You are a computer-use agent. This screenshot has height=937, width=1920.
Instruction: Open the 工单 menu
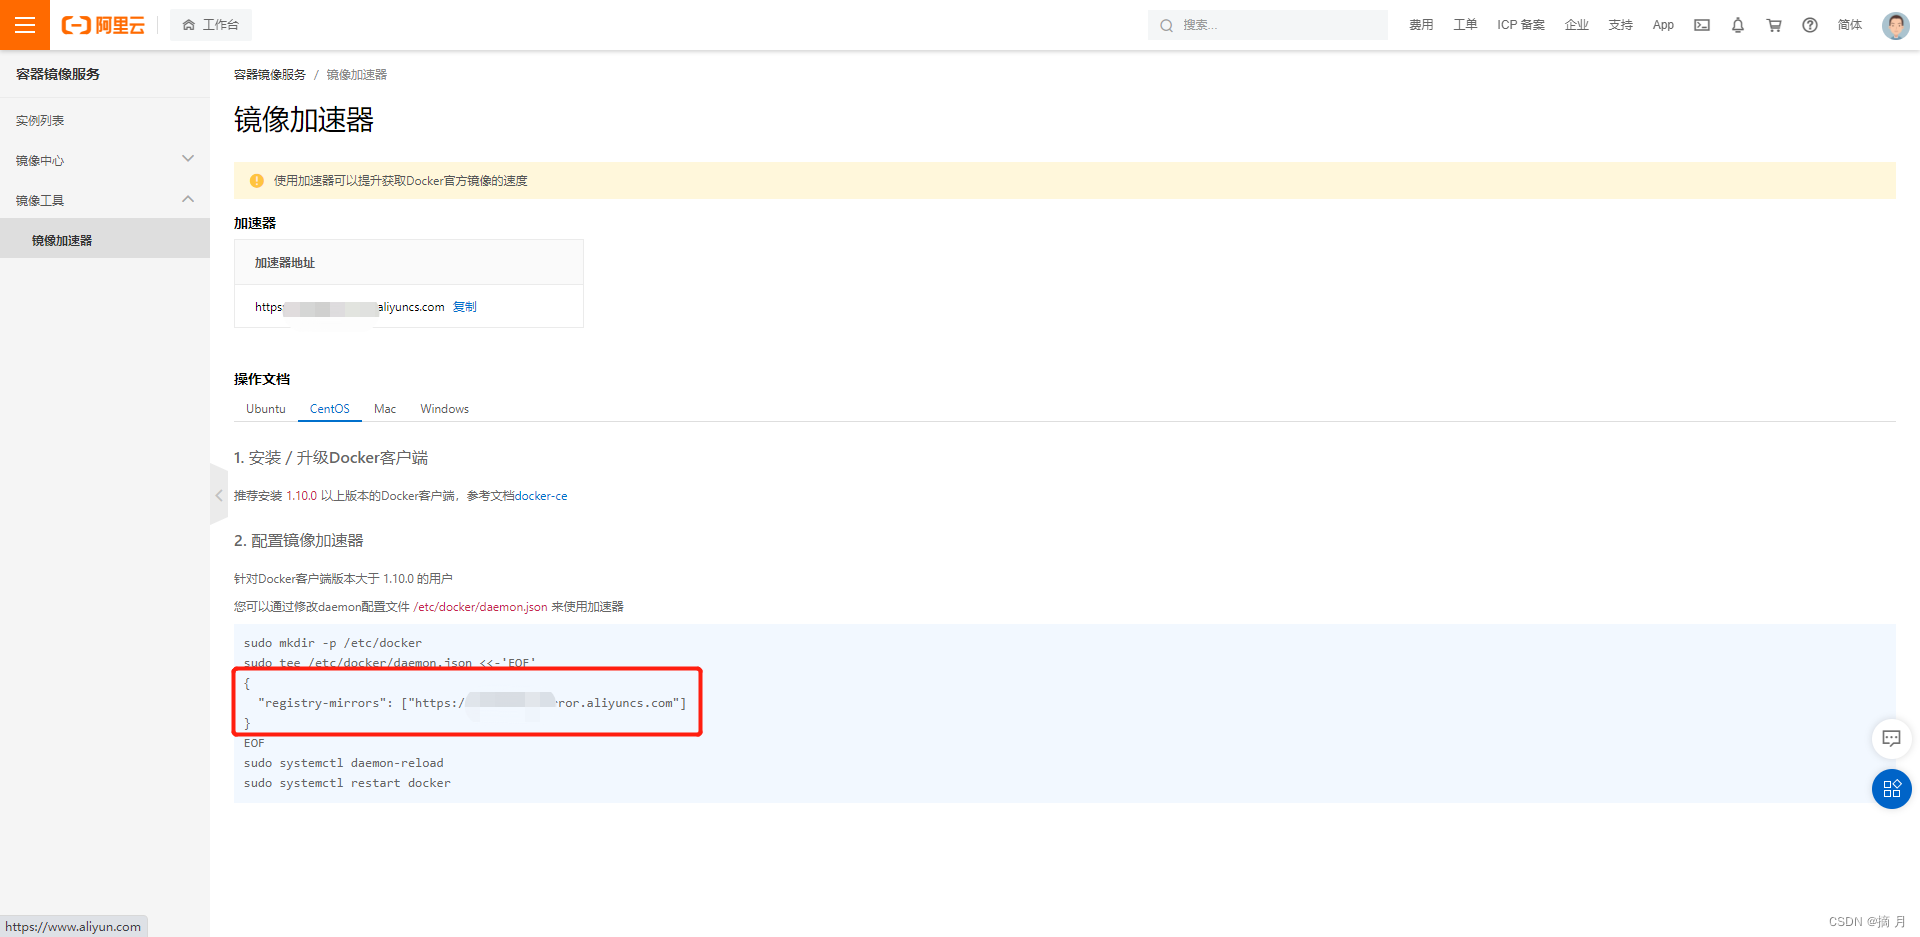pyautogui.click(x=1465, y=25)
